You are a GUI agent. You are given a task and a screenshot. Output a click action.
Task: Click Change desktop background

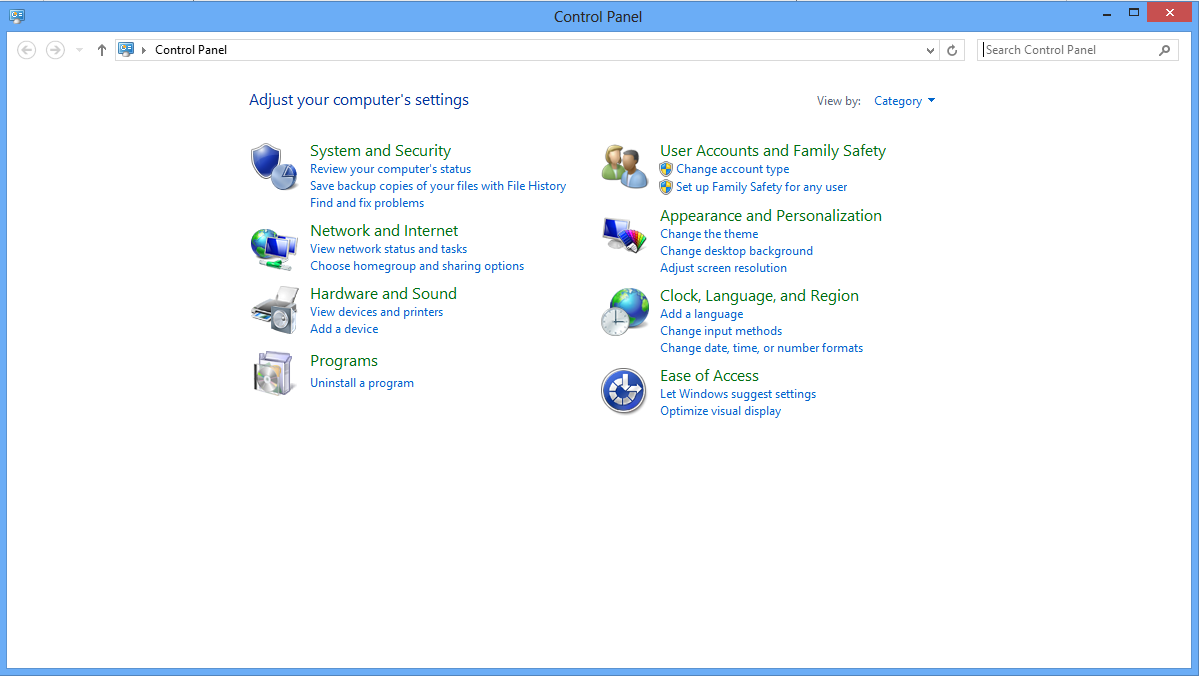pyautogui.click(x=736, y=251)
